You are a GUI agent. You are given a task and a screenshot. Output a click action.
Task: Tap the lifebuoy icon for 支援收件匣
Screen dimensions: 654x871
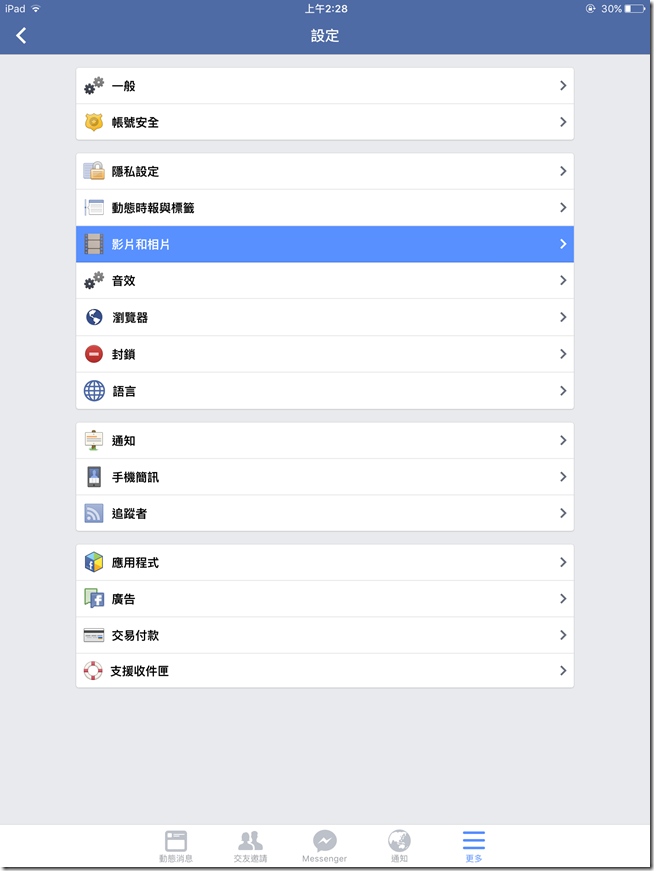pos(93,670)
